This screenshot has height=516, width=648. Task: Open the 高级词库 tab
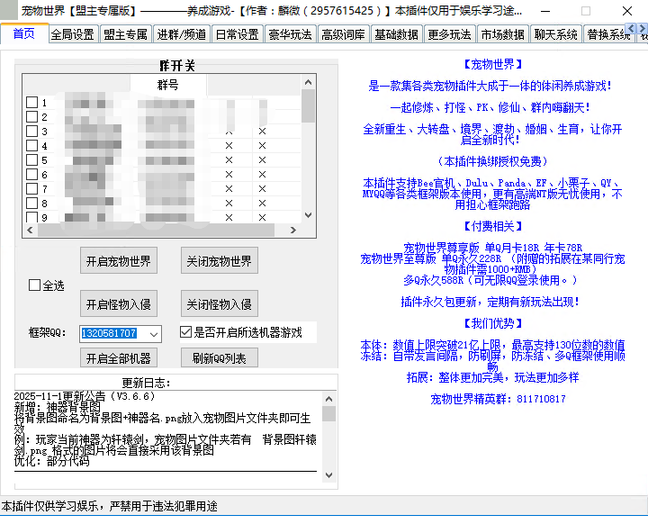coord(343,35)
